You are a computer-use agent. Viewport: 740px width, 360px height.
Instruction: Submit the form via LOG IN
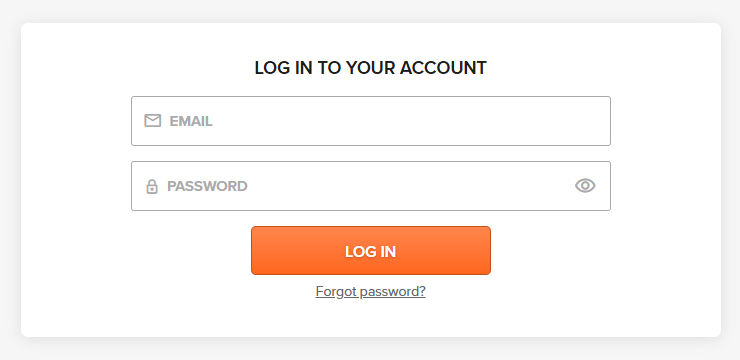pyautogui.click(x=371, y=251)
